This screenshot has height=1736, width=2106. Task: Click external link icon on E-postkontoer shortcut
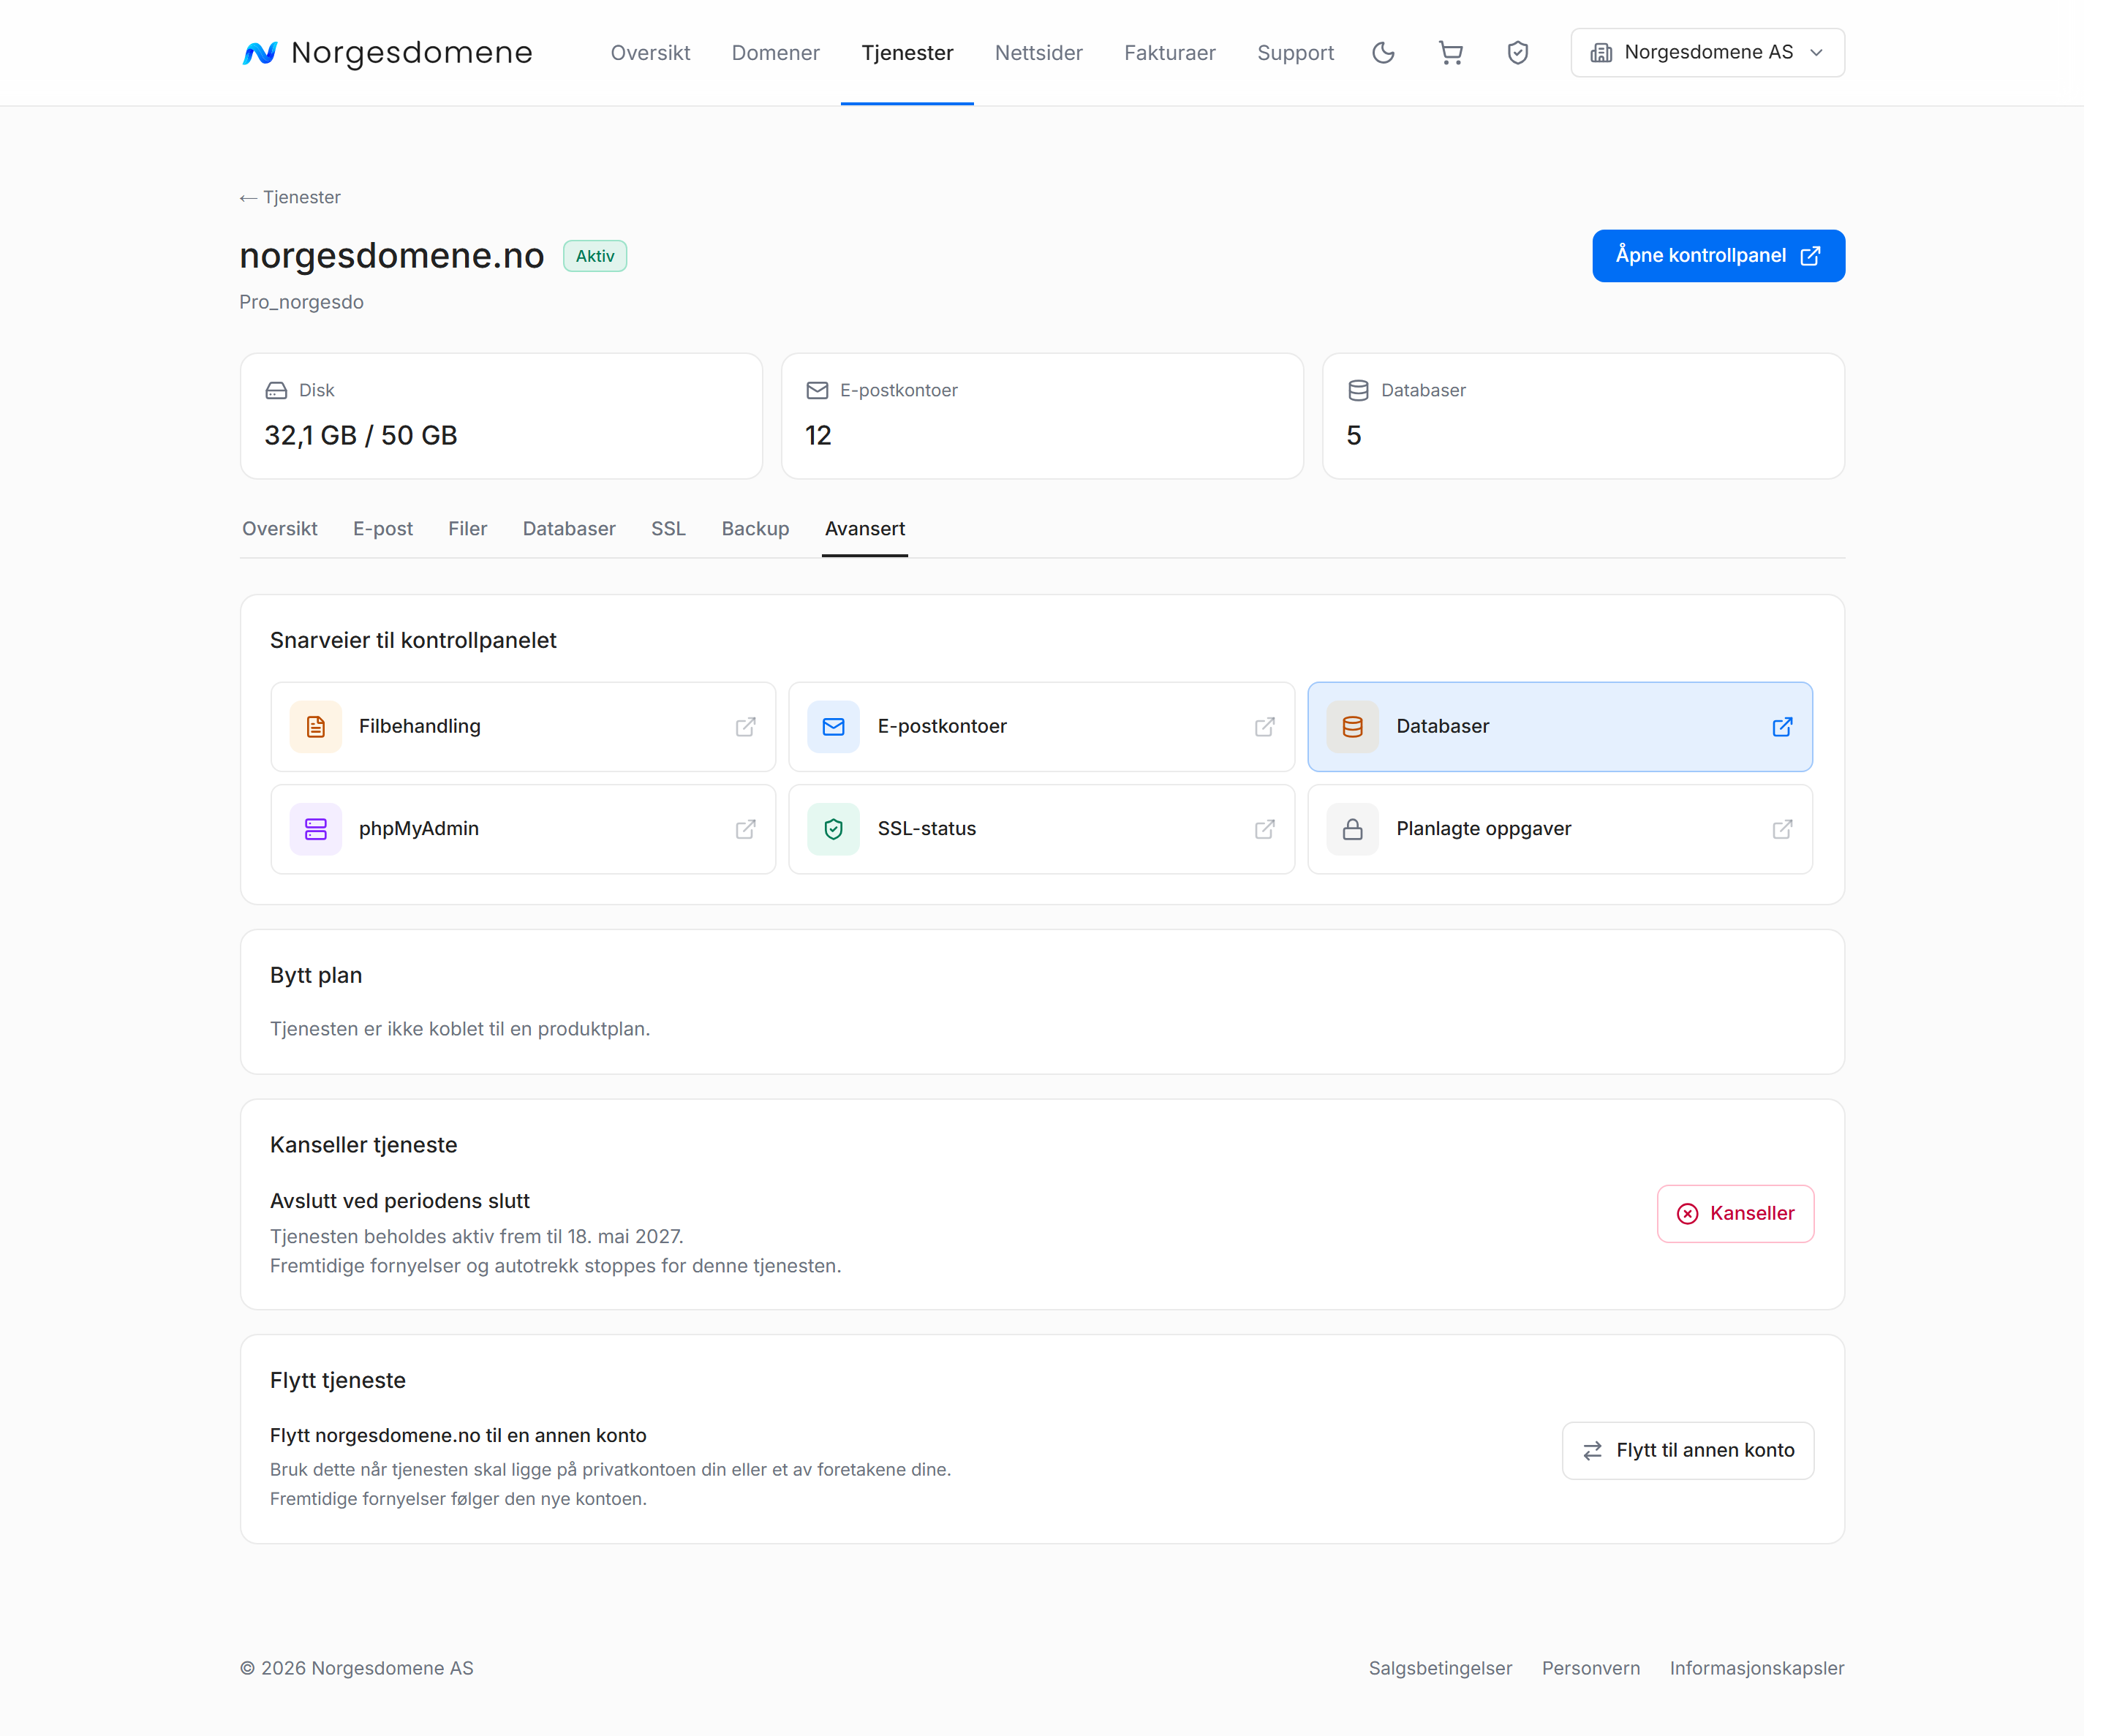[x=1264, y=727]
